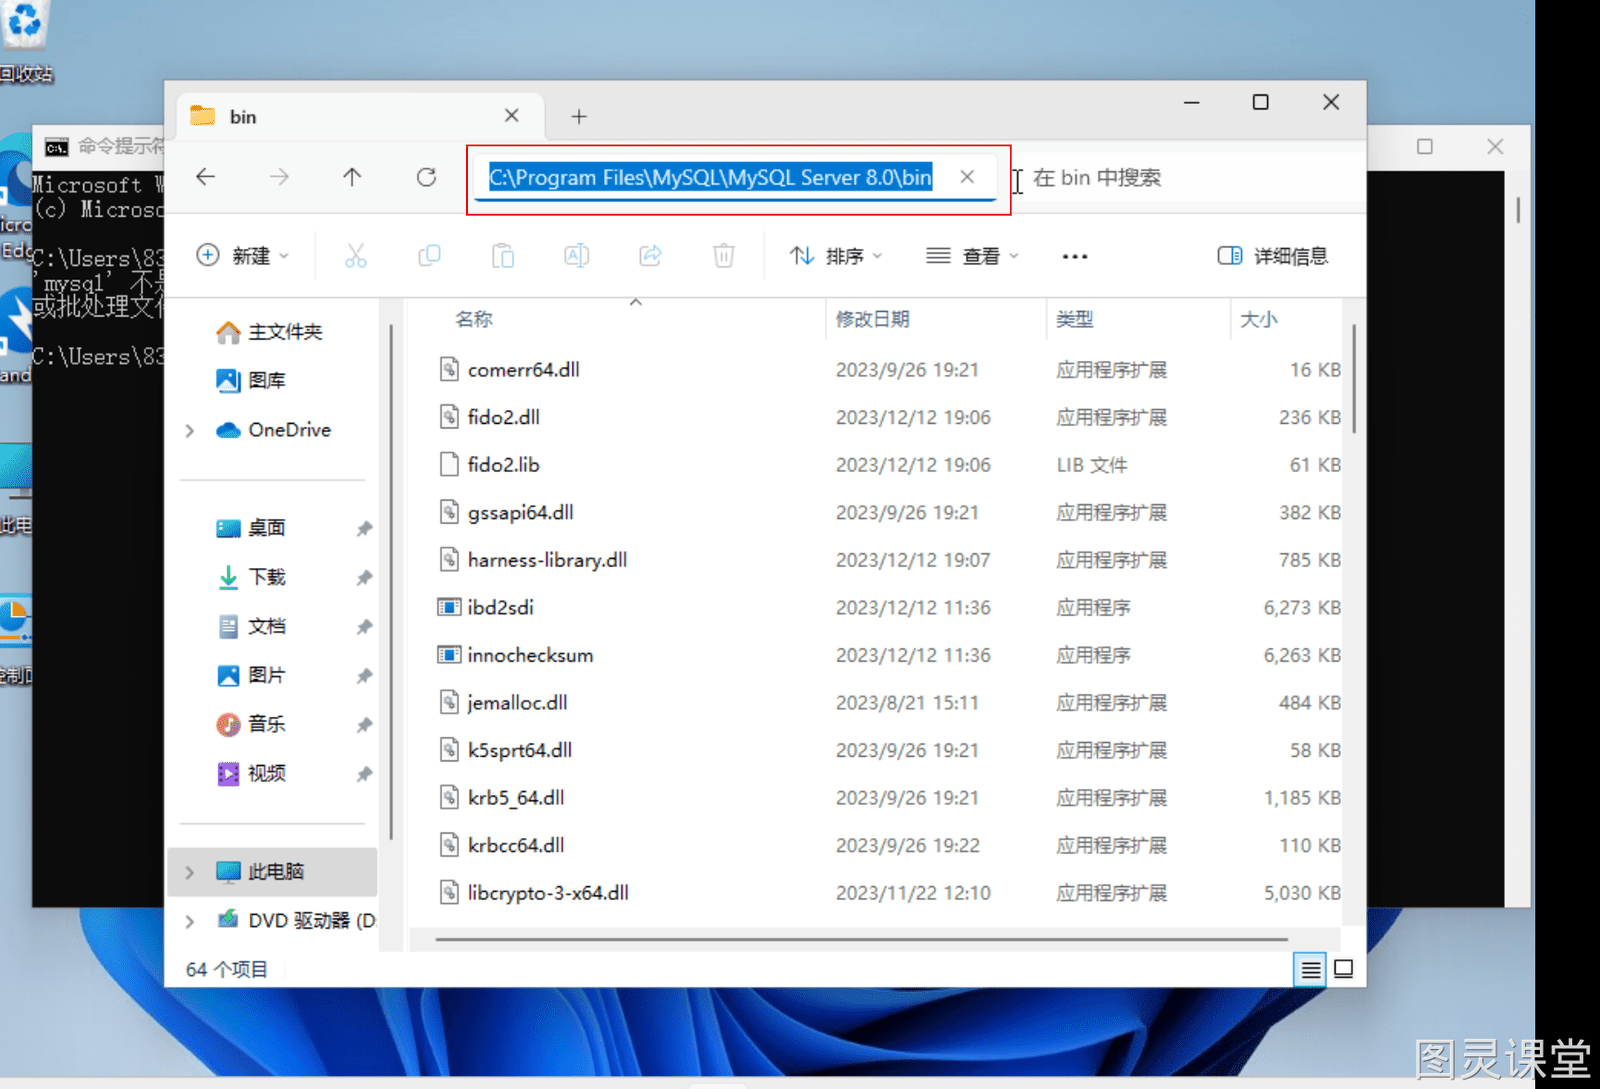Add a new Explorer tab
Viewport: 1600px width, 1089px height.
[x=579, y=117]
